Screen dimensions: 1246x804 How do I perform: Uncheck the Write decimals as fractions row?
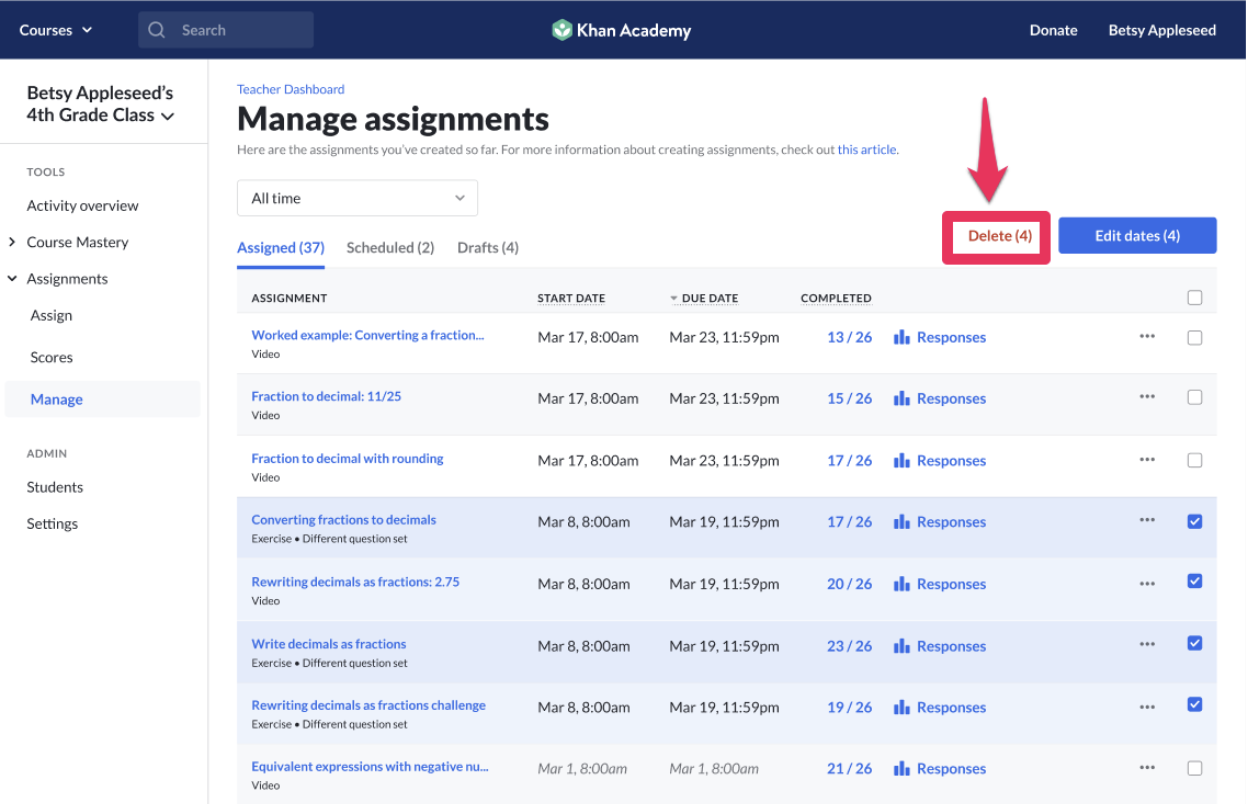pos(1194,643)
